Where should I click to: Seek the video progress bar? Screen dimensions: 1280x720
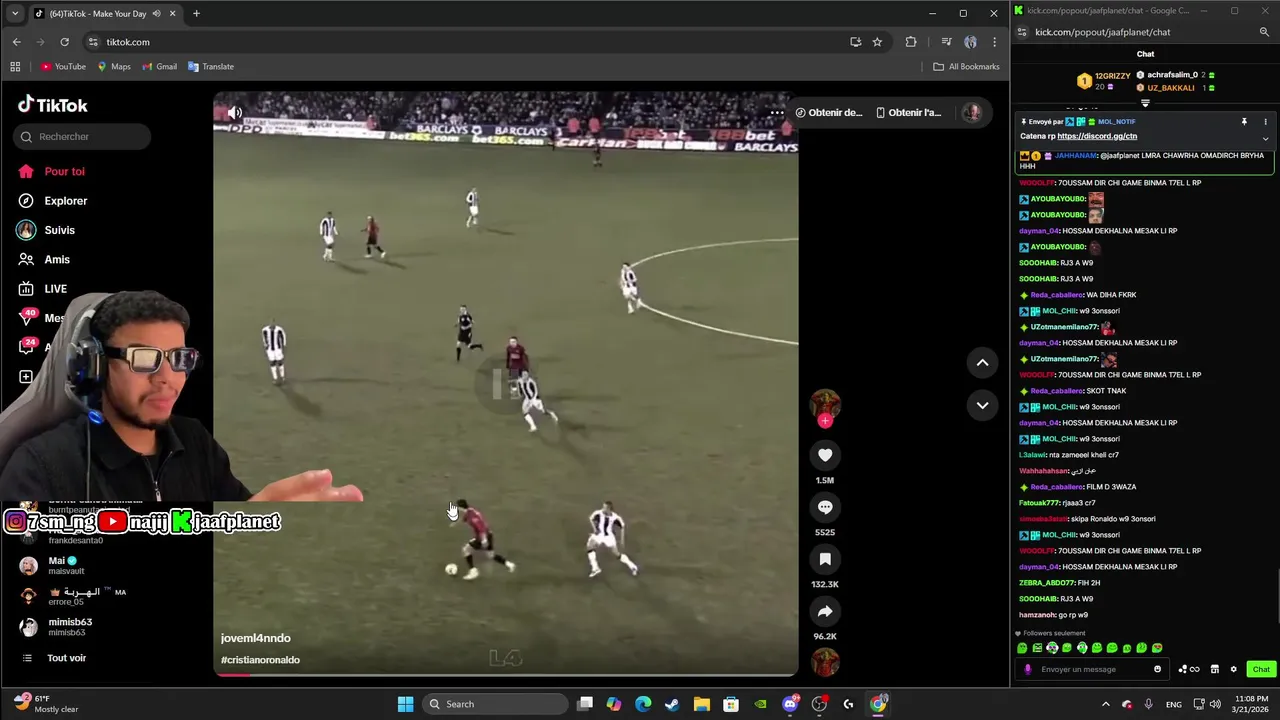point(506,674)
